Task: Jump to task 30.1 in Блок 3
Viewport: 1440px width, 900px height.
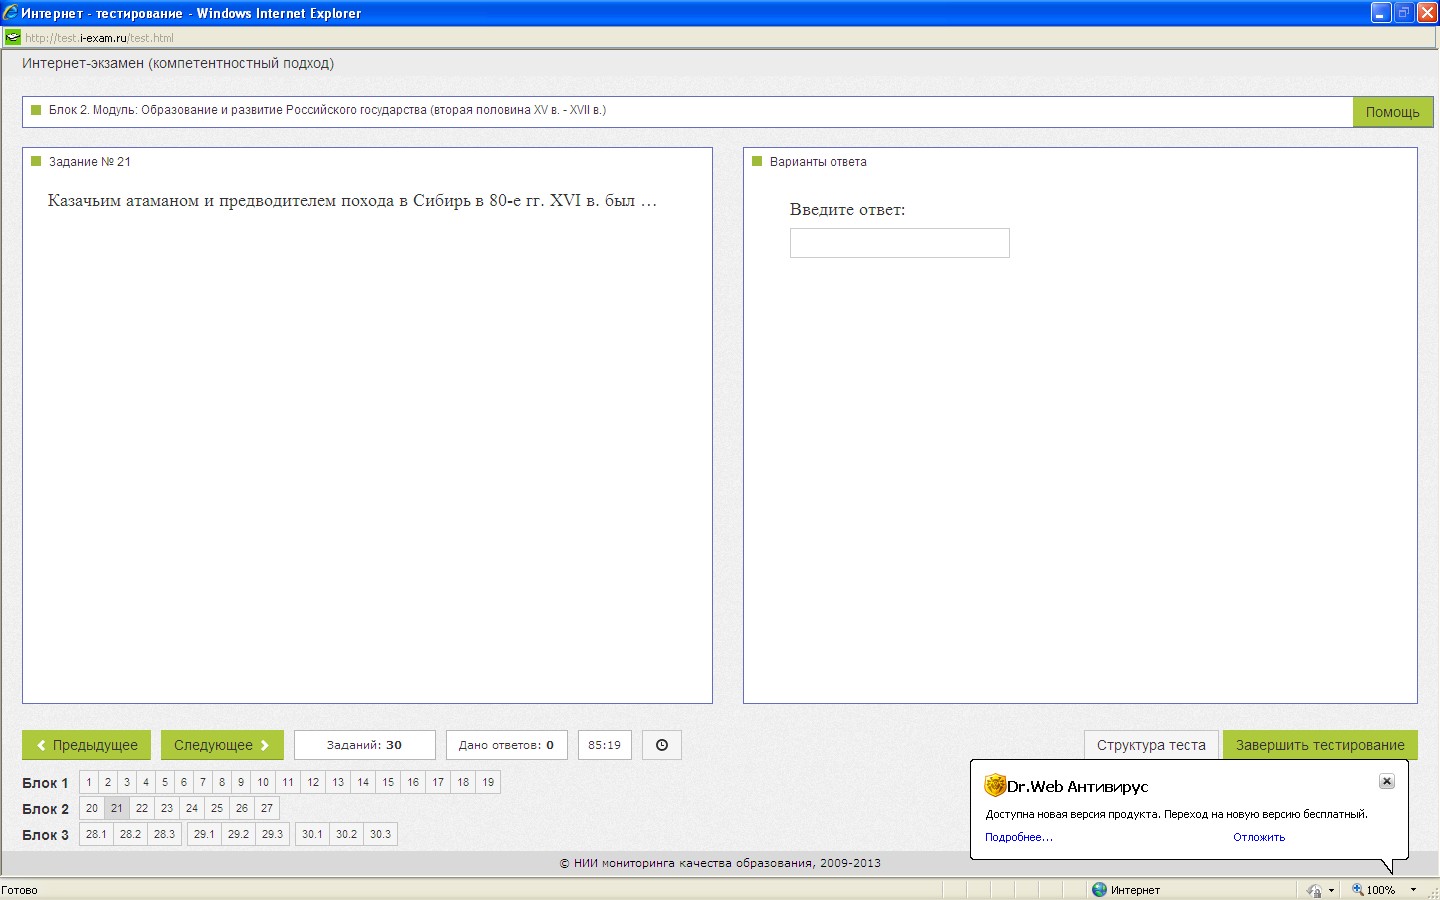Action: [x=312, y=834]
